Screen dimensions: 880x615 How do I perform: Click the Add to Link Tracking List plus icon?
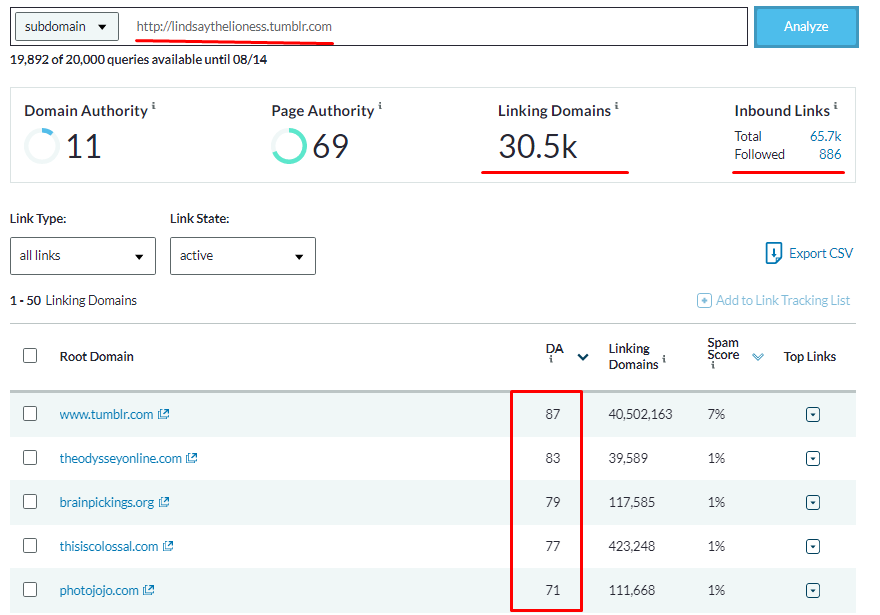704,301
